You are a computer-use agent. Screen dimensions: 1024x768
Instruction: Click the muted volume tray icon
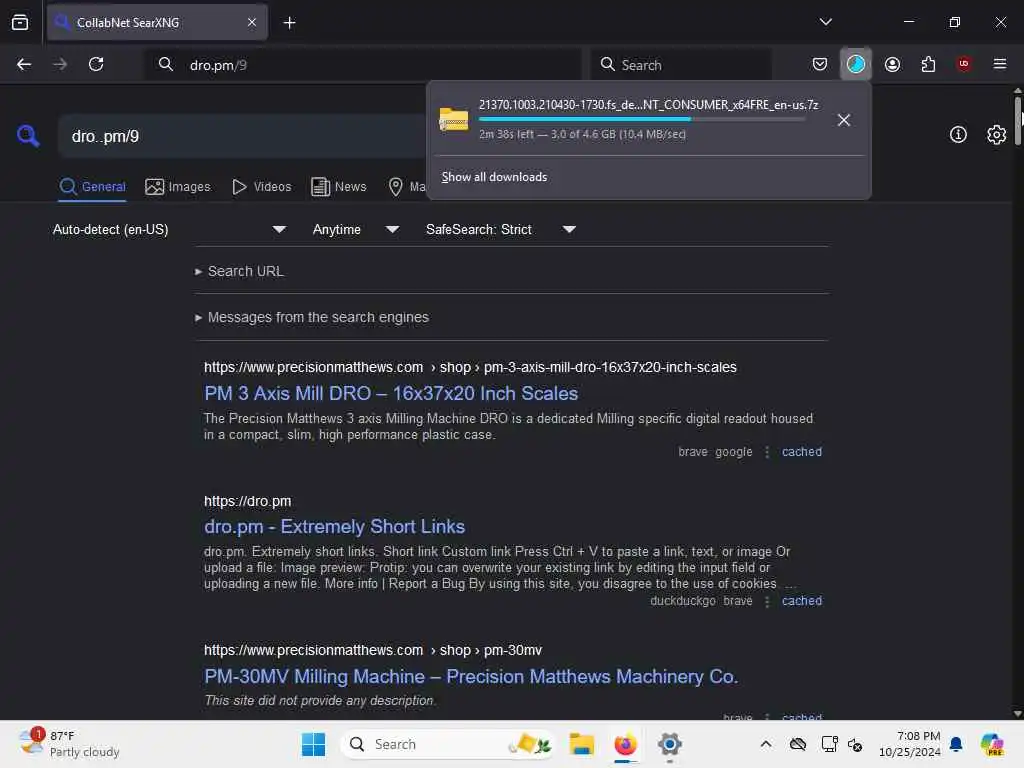pyautogui.click(x=855, y=744)
